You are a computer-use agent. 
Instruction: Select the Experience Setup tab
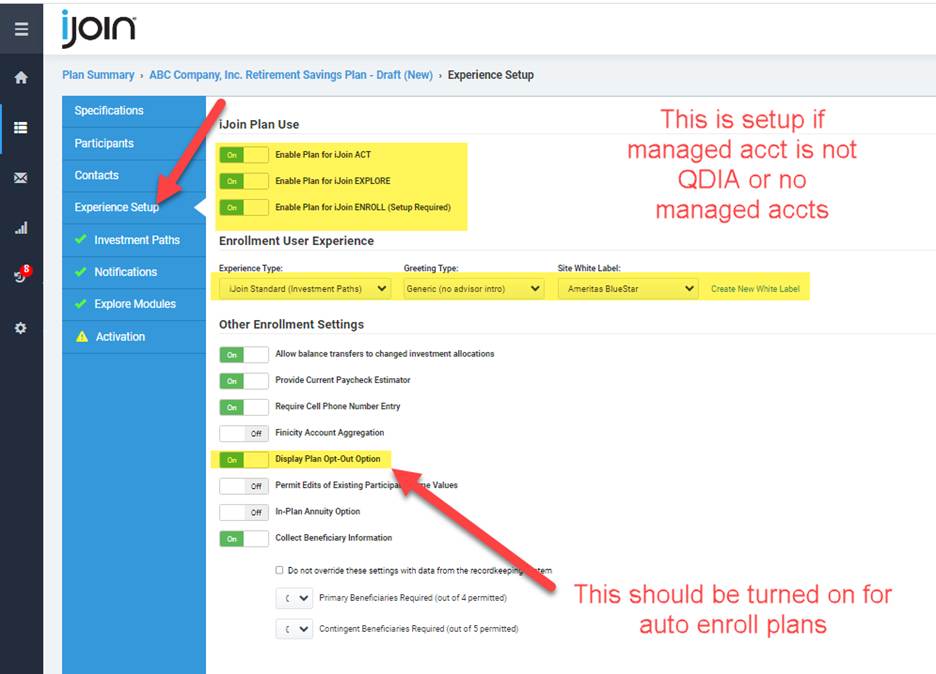click(x=134, y=207)
